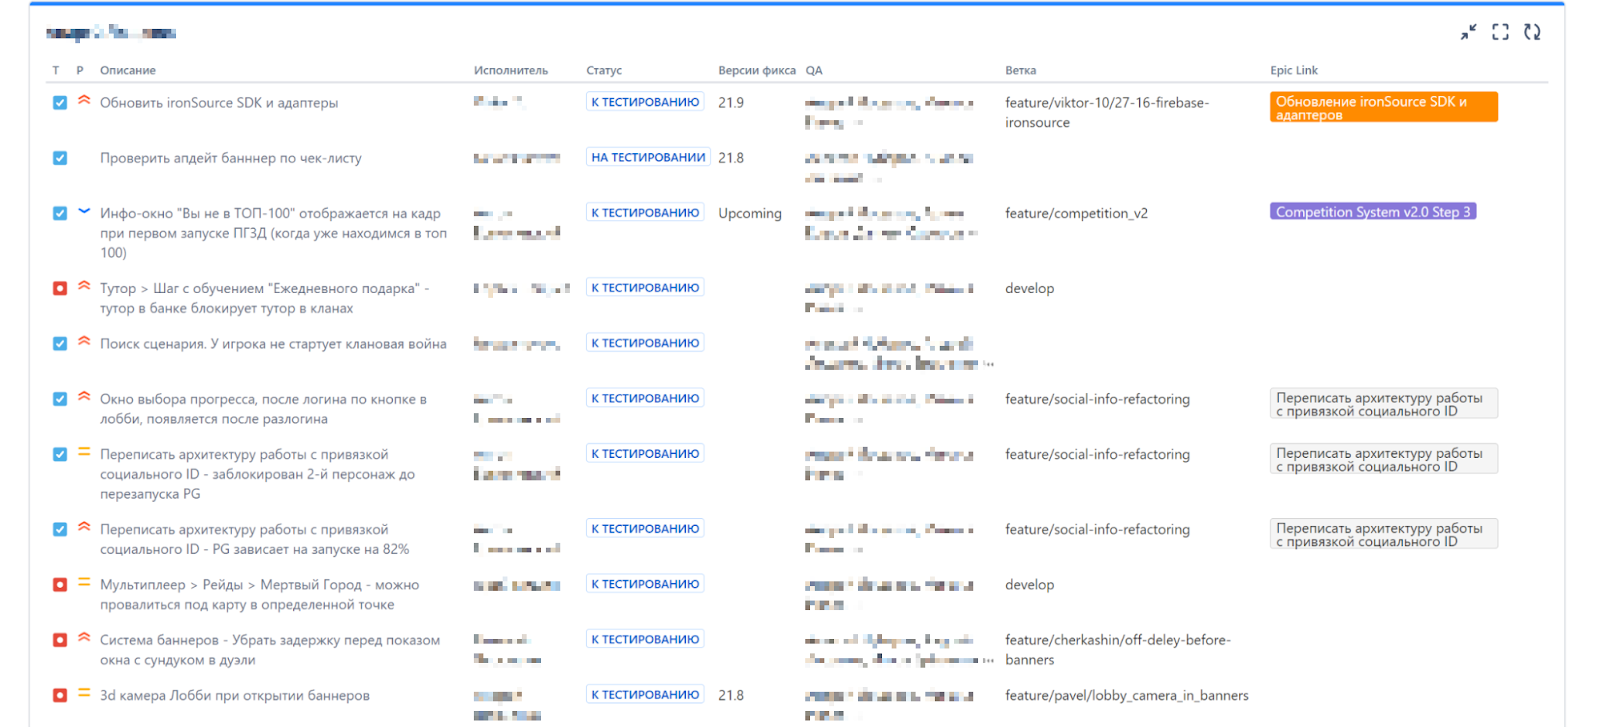Click medium priority icon on "заблокирован 2-й персонаж" row
Viewport: 1600px width, 727px height.
pos(84,452)
